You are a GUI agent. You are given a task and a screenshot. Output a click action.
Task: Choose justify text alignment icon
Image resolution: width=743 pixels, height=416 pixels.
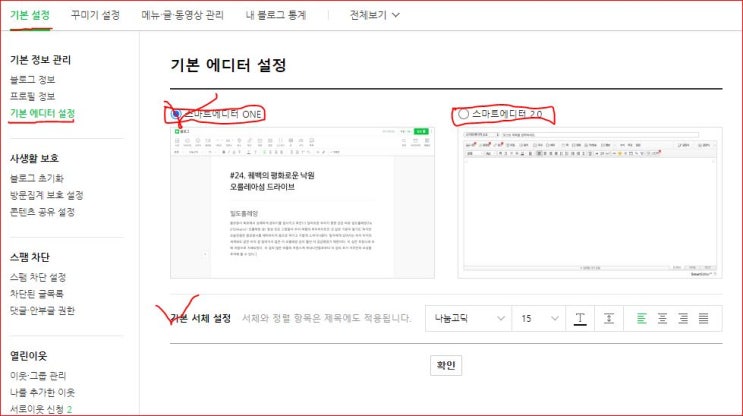click(x=704, y=318)
